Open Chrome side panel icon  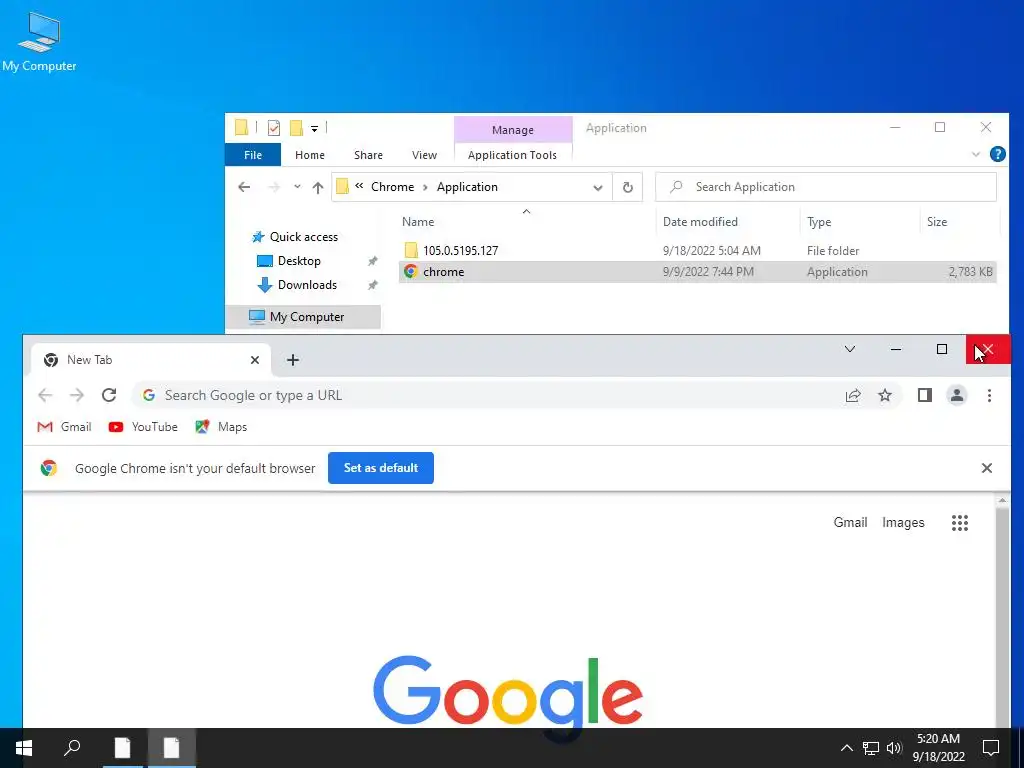(x=925, y=395)
